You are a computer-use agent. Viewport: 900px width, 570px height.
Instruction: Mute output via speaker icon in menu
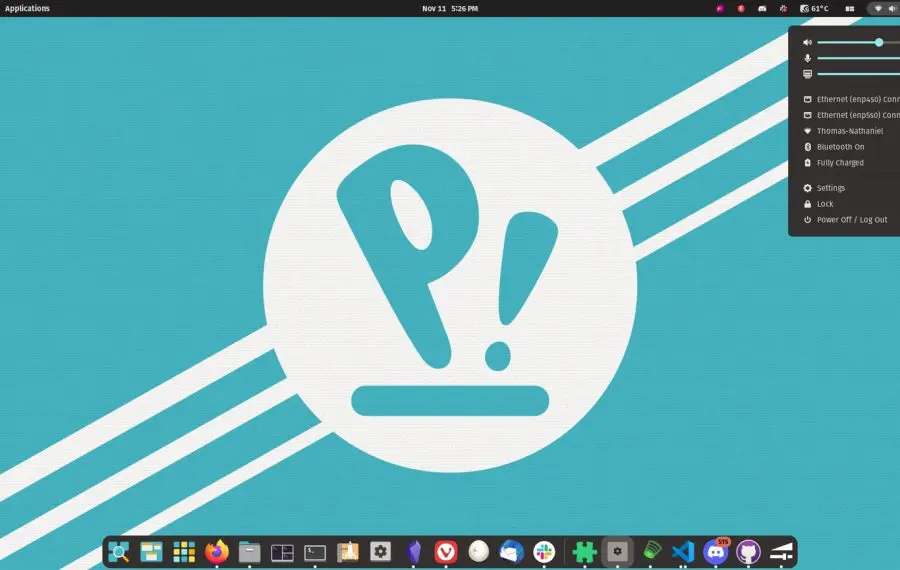coord(808,42)
